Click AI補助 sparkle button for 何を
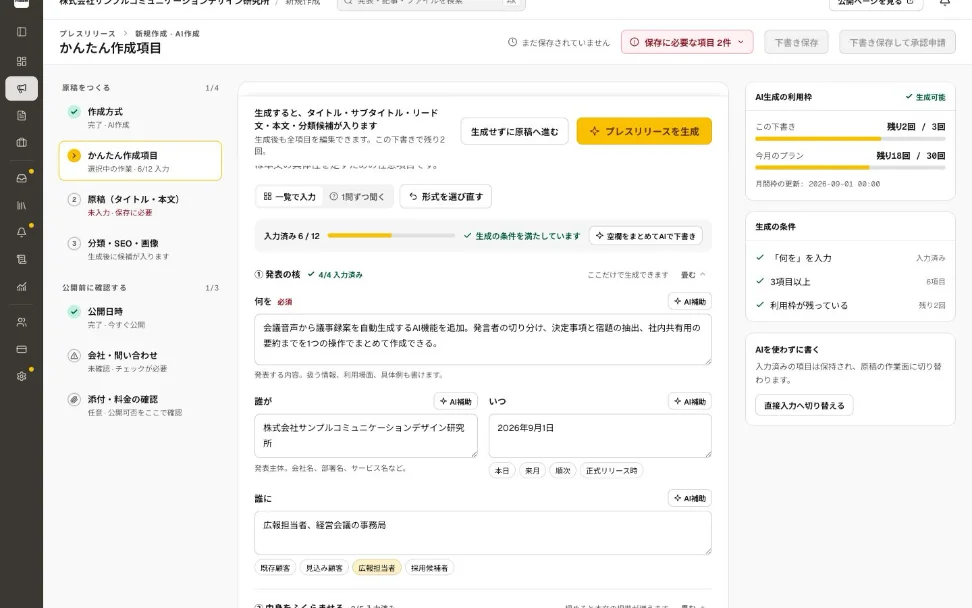This screenshot has height=608, width=972. (689, 301)
